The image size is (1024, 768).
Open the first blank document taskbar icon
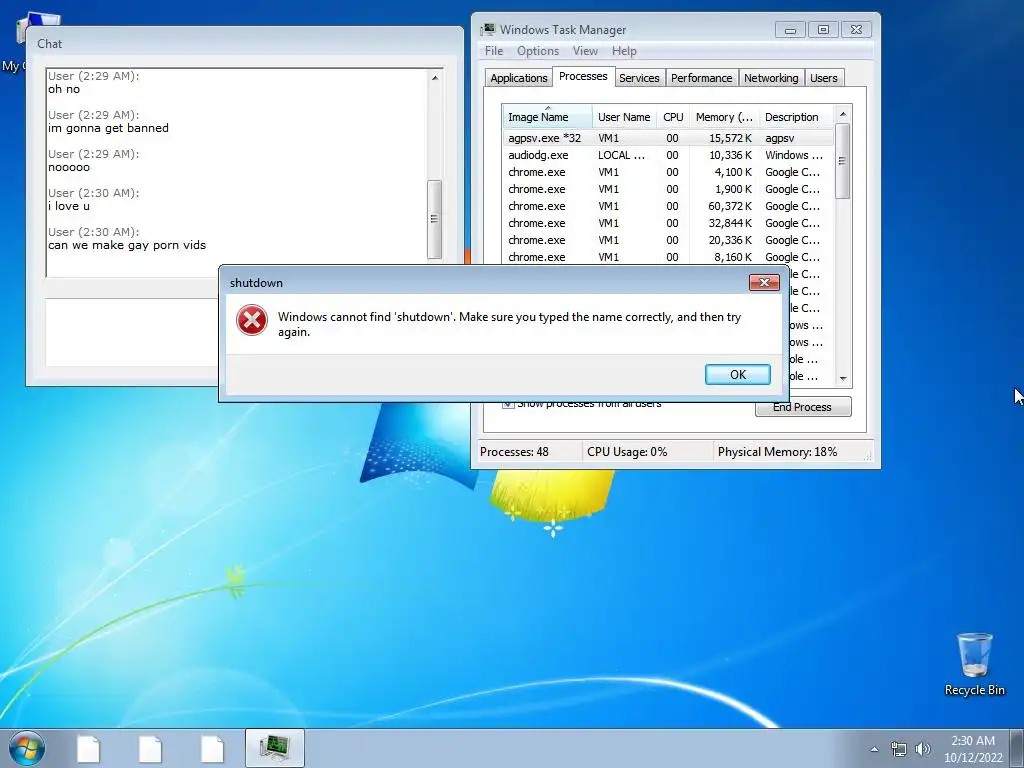[88, 748]
